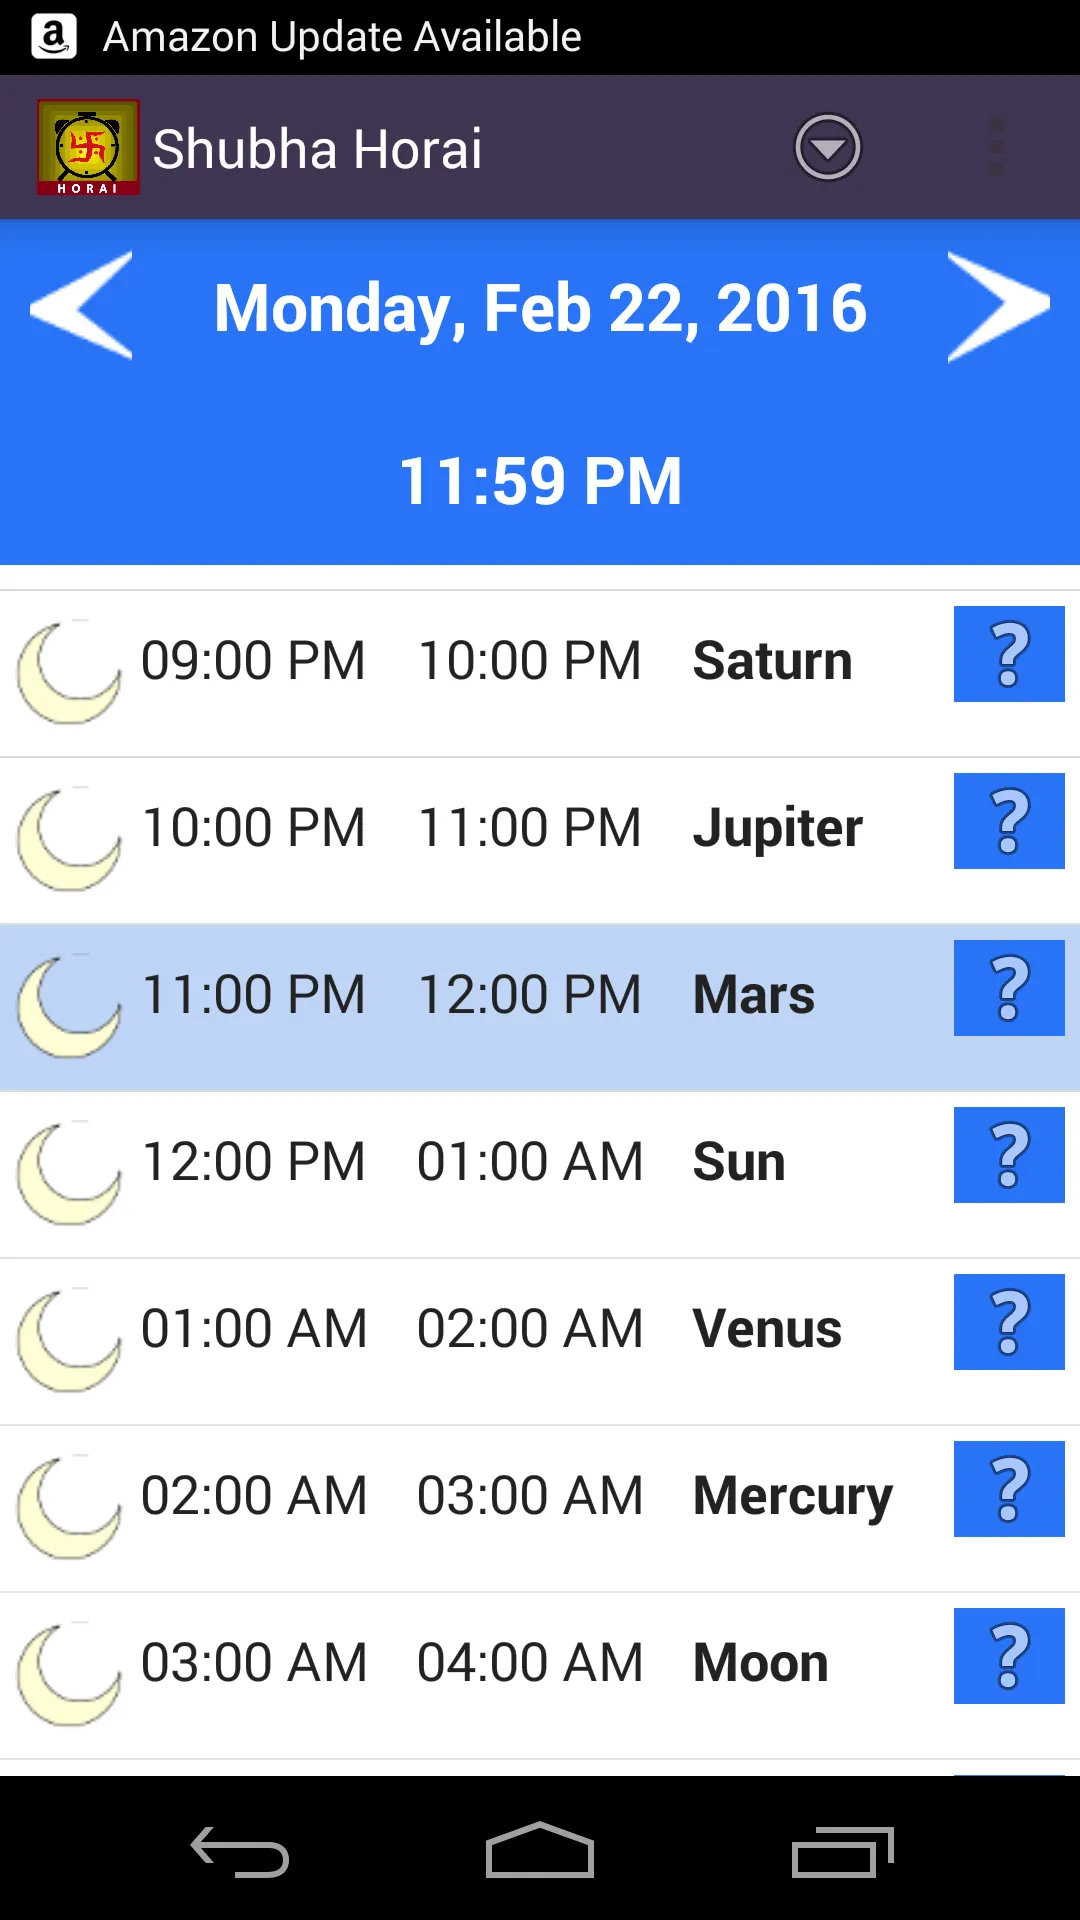Go to the previous day

(x=82, y=306)
